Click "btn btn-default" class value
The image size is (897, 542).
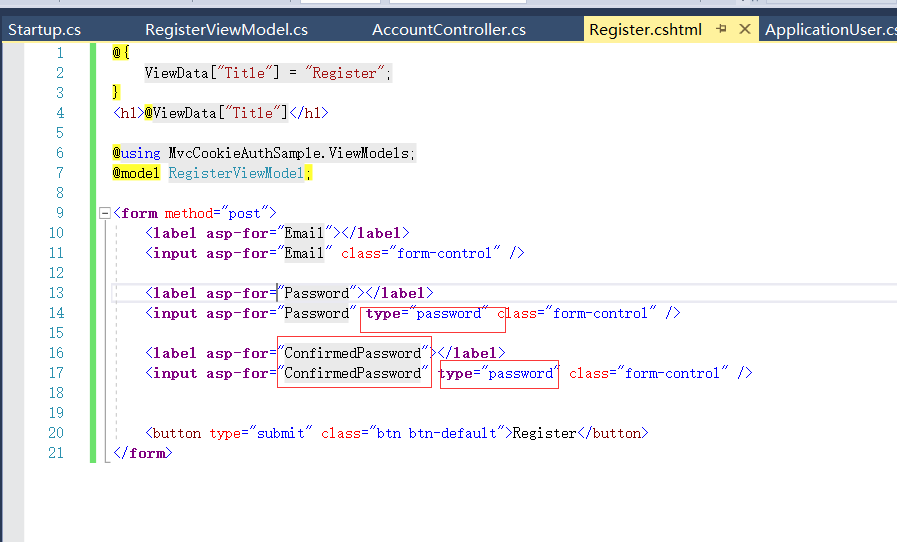pos(436,434)
